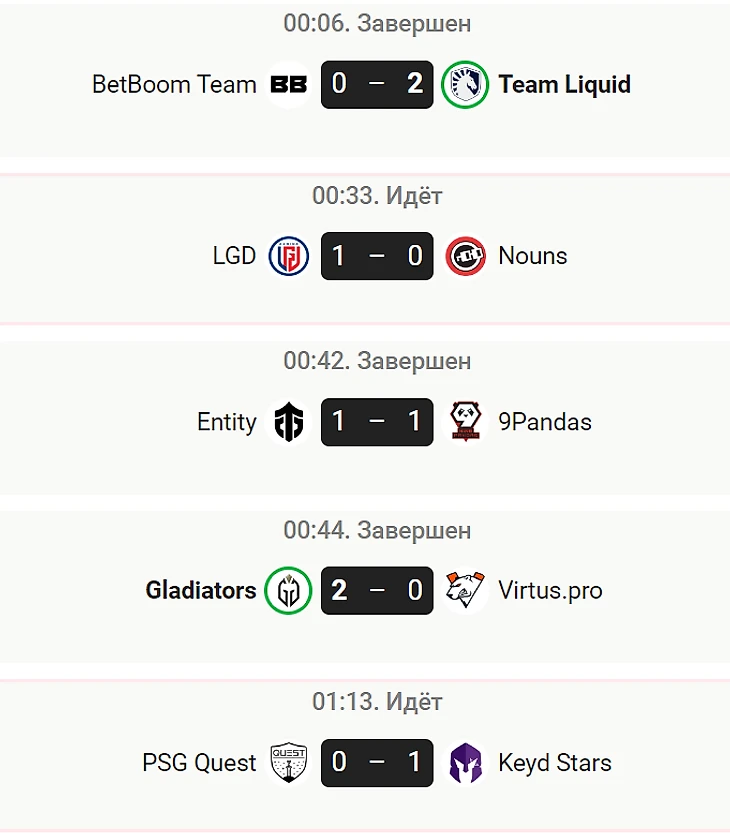Select the Gladiators 2 – 0 score box
This screenshot has height=833, width=730.
click(377, 591)
